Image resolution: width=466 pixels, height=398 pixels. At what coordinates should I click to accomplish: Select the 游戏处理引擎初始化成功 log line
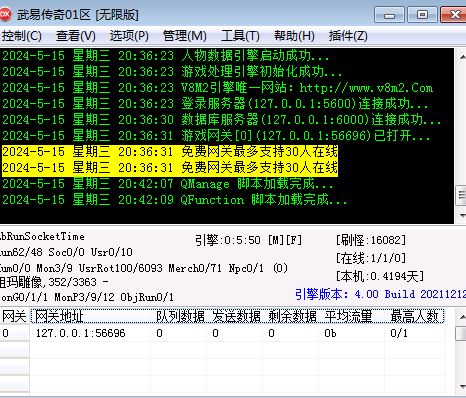[172, 72]
